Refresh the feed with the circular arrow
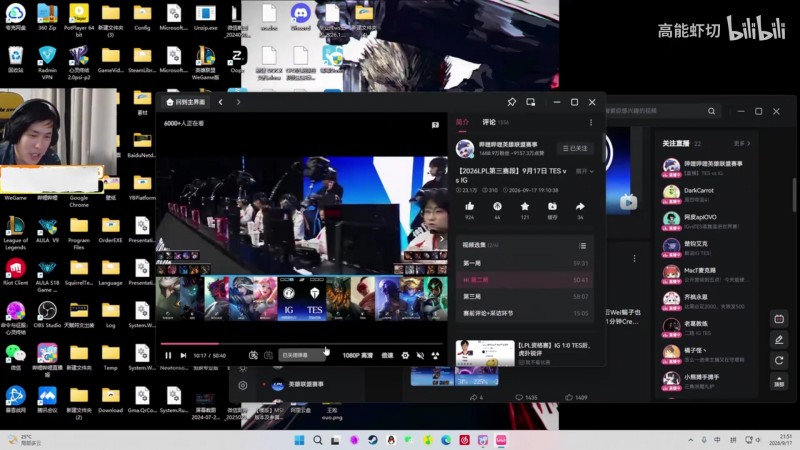 click(x=779, y=361)
